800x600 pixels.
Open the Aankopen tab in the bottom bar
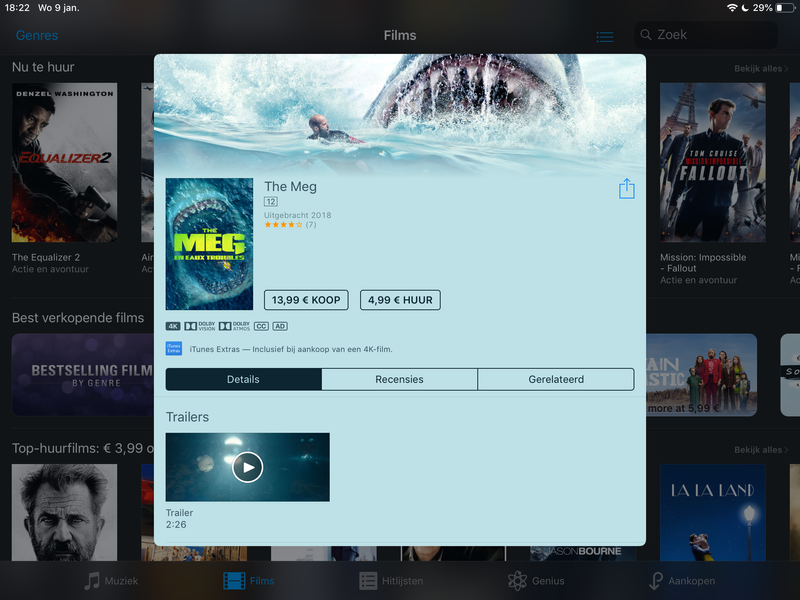tap(682, 581)
